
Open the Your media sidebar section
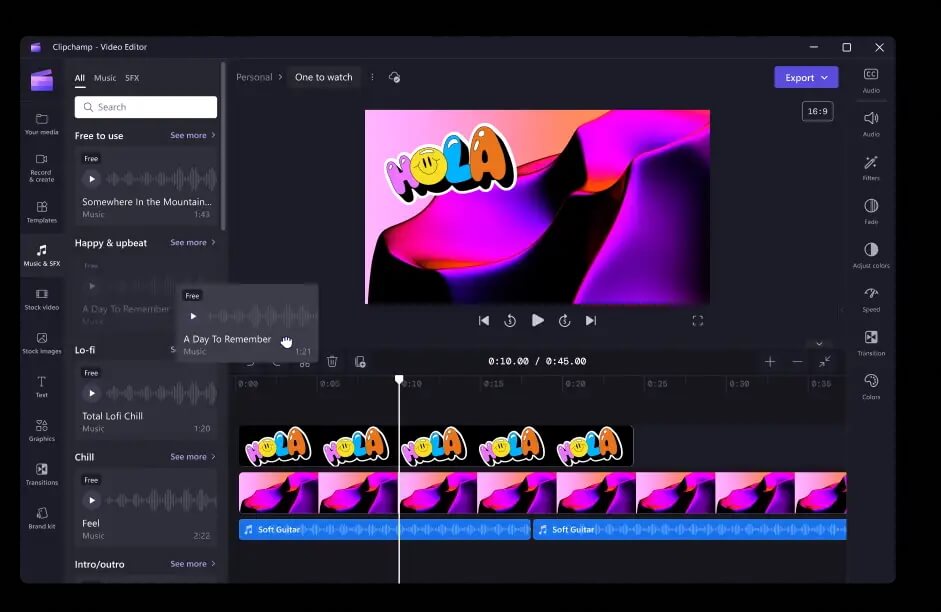pos(41,124)
